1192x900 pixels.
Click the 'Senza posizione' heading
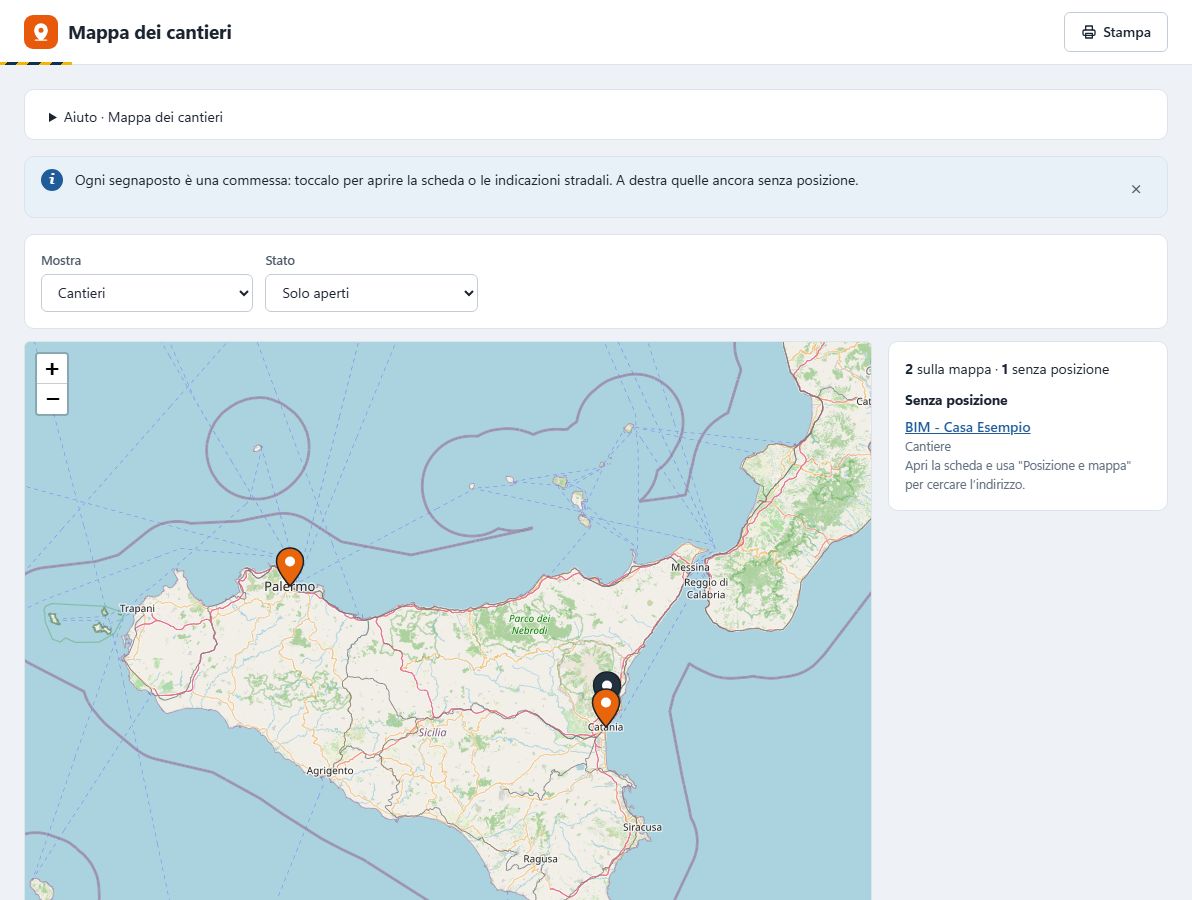click(x=956, y=400)
